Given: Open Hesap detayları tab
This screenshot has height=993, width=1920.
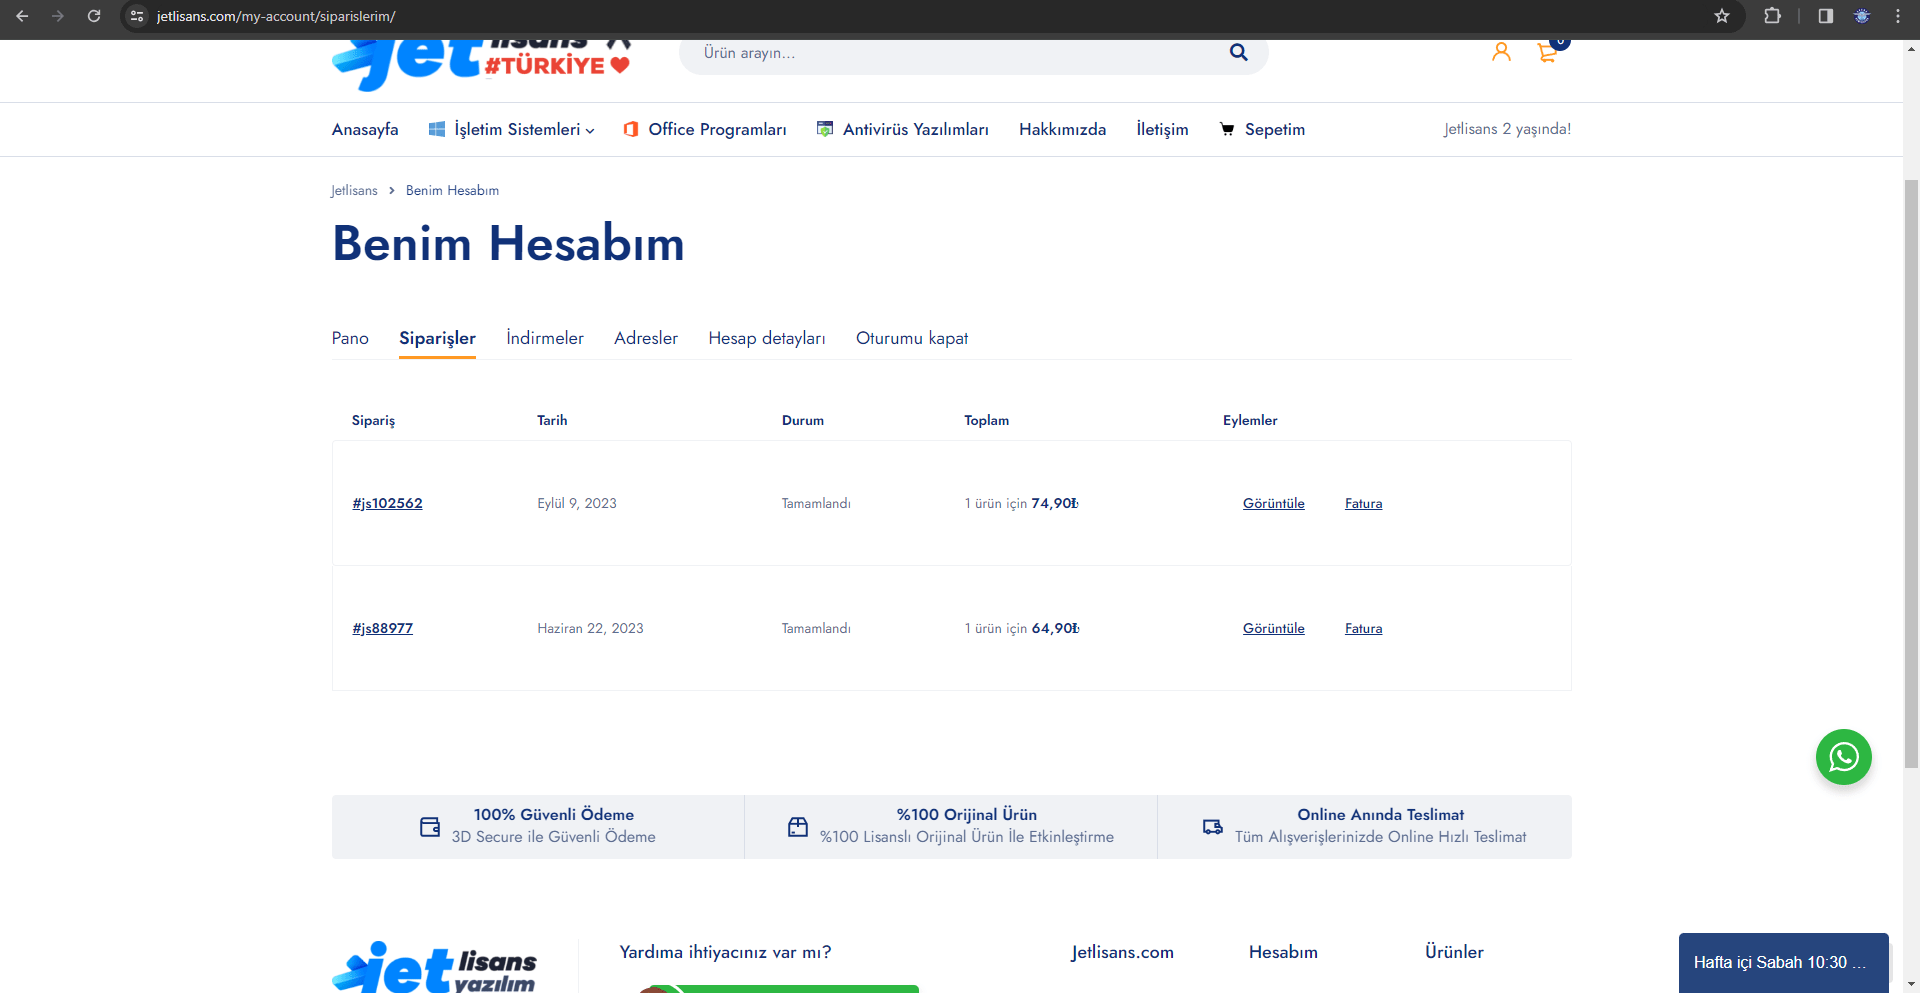Looking at the screenshot, I should [767, 338].
